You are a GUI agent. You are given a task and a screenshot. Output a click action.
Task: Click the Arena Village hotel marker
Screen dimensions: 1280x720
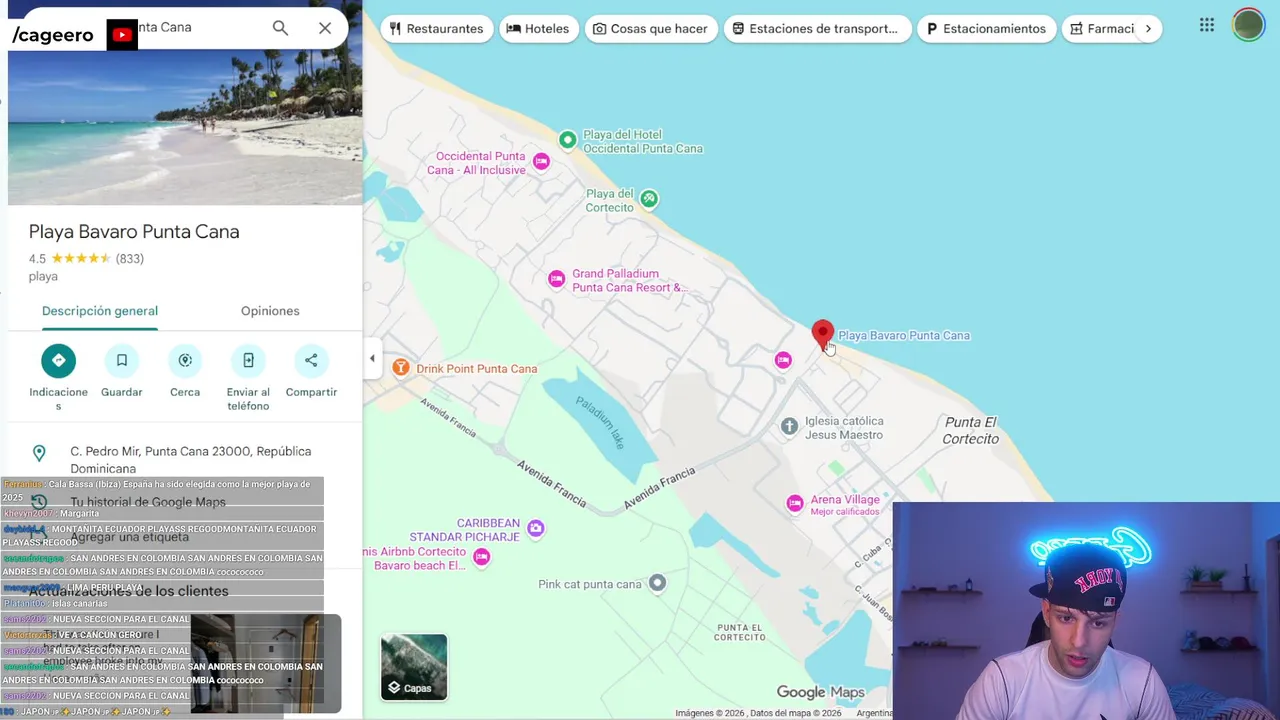pos(795,504)
